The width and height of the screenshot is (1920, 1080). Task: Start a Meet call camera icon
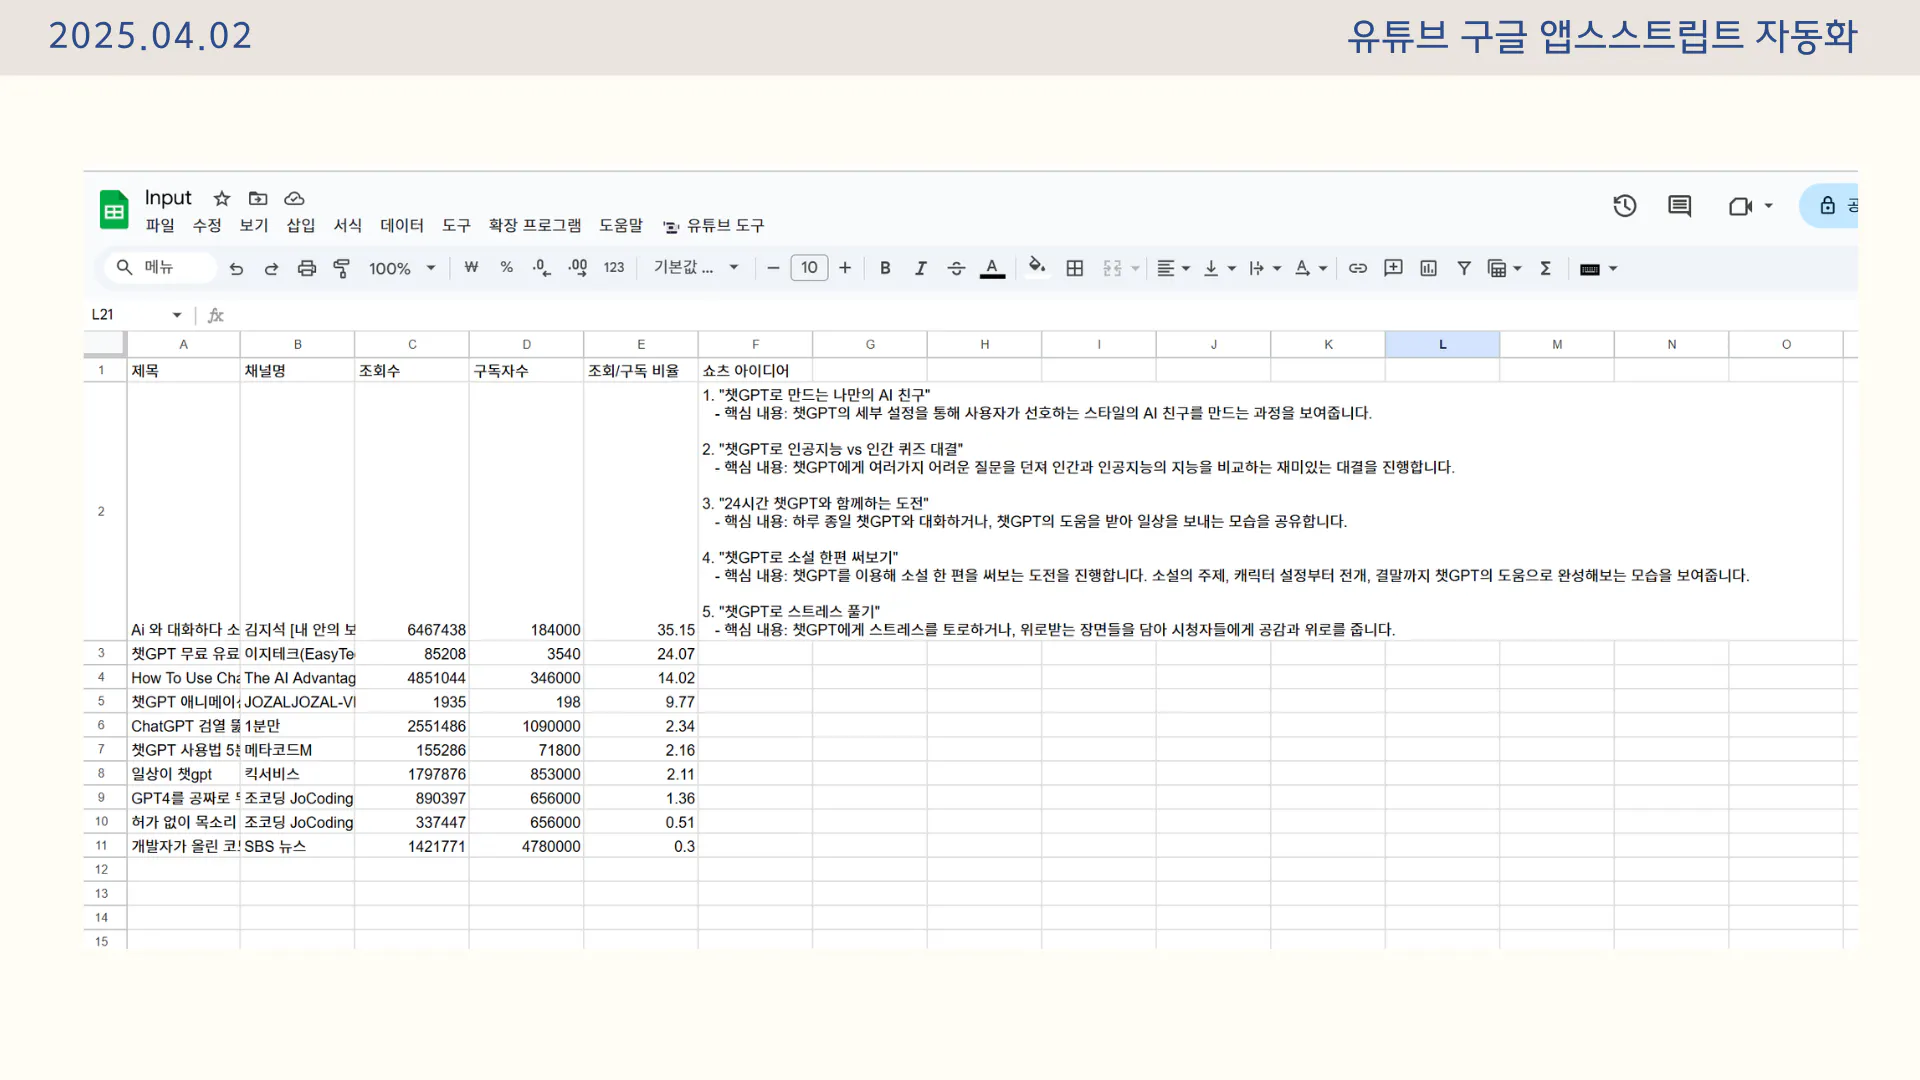pyautogui.click(x=1741, y=206)
